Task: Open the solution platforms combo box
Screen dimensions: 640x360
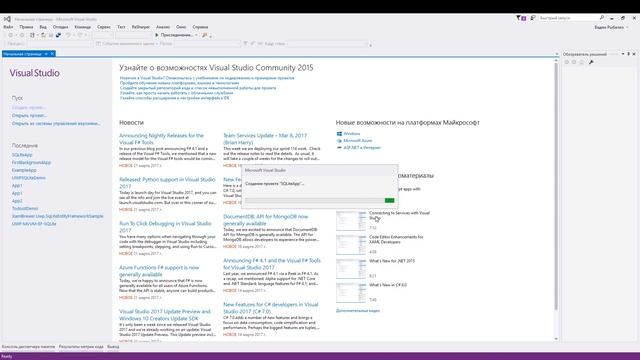Action: point(134,35)
